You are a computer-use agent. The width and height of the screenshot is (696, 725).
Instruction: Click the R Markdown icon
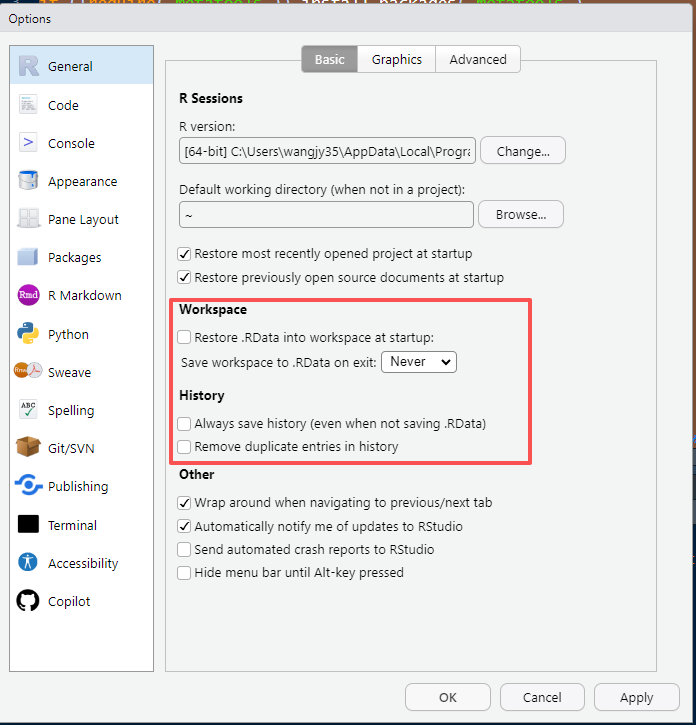coord(28,295)
